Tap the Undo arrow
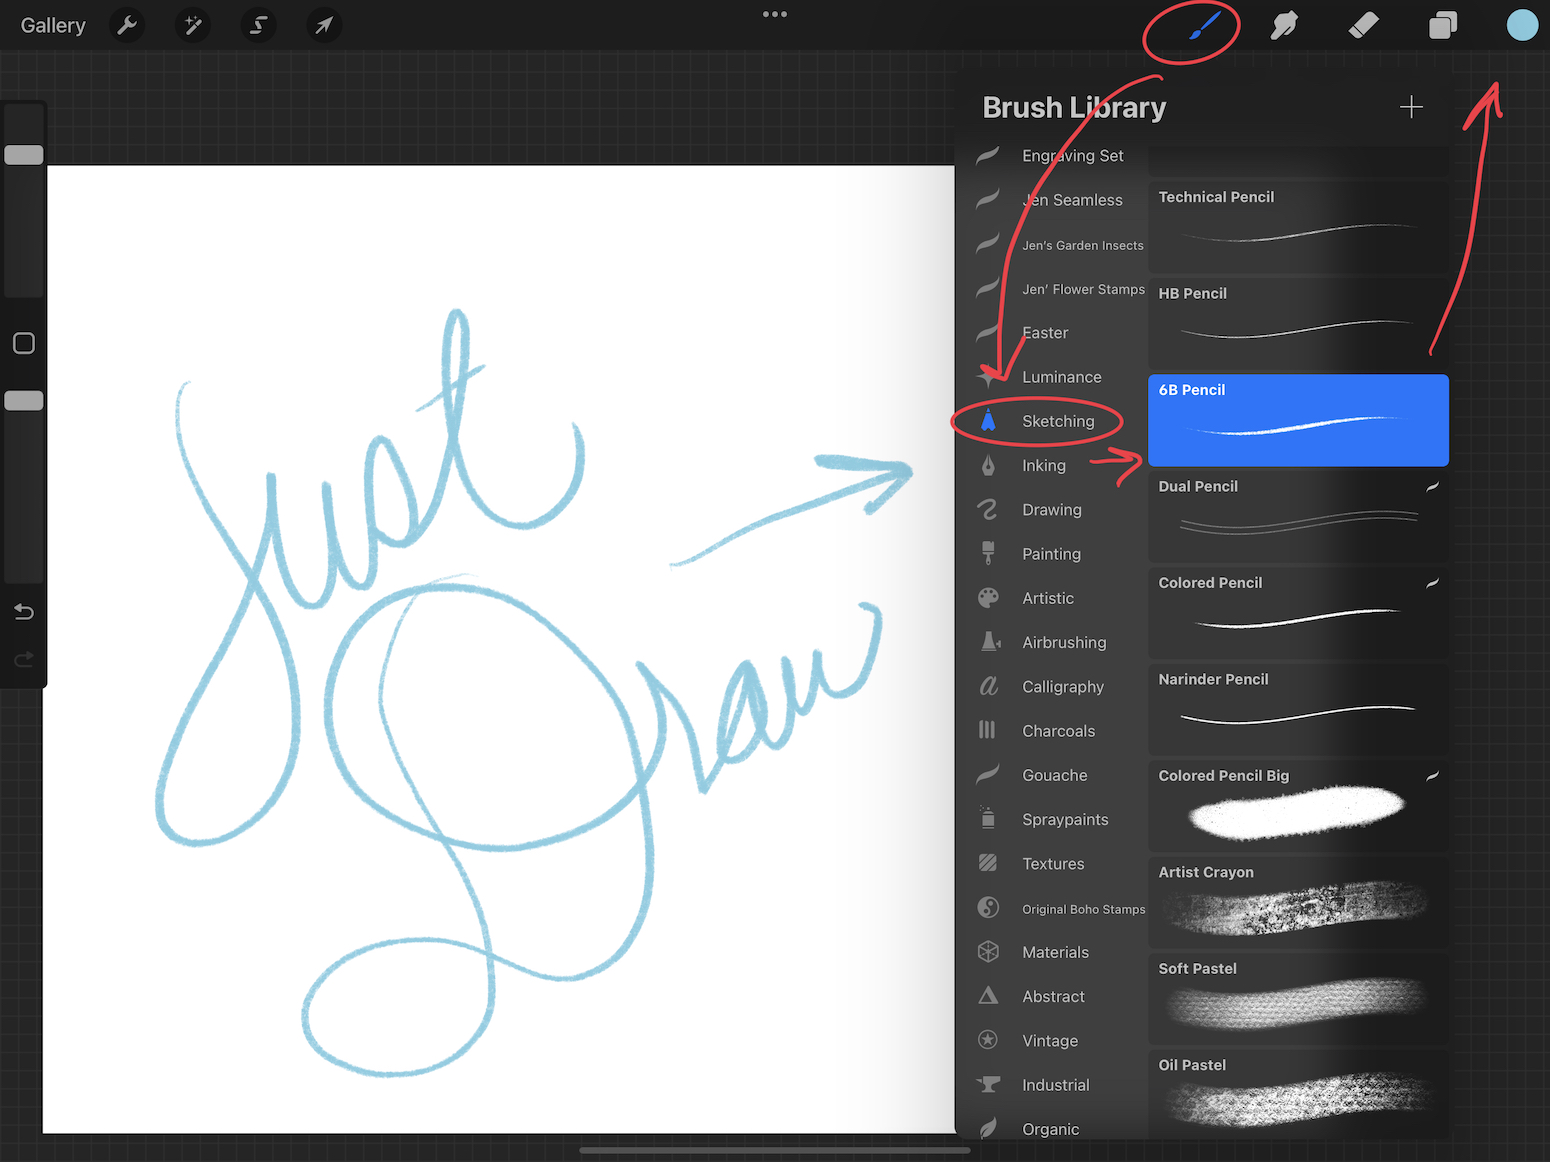 24,611
